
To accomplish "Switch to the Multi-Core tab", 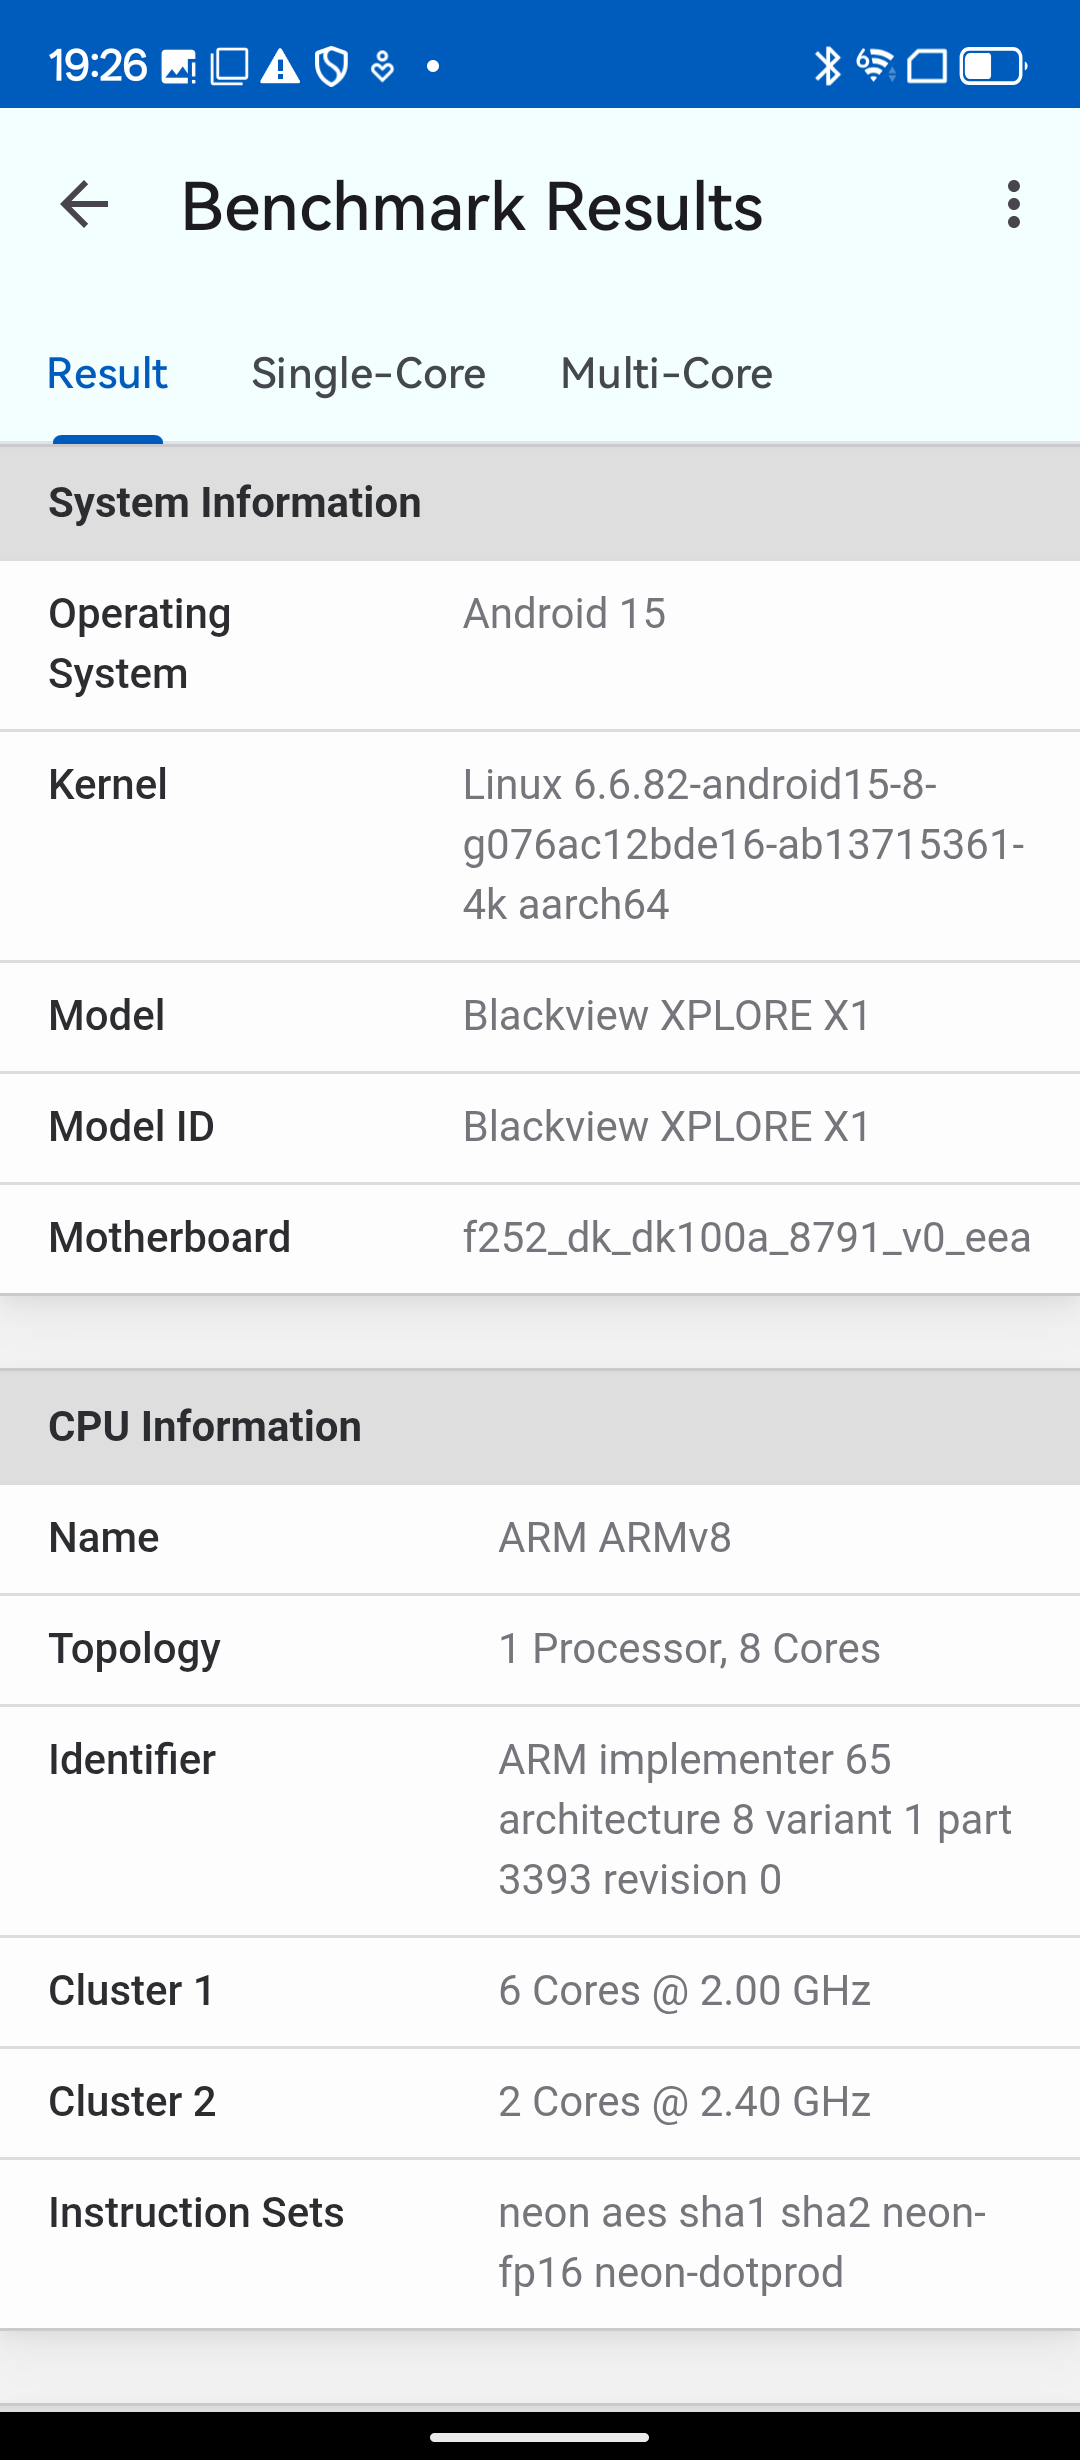I will pos(666,374).
